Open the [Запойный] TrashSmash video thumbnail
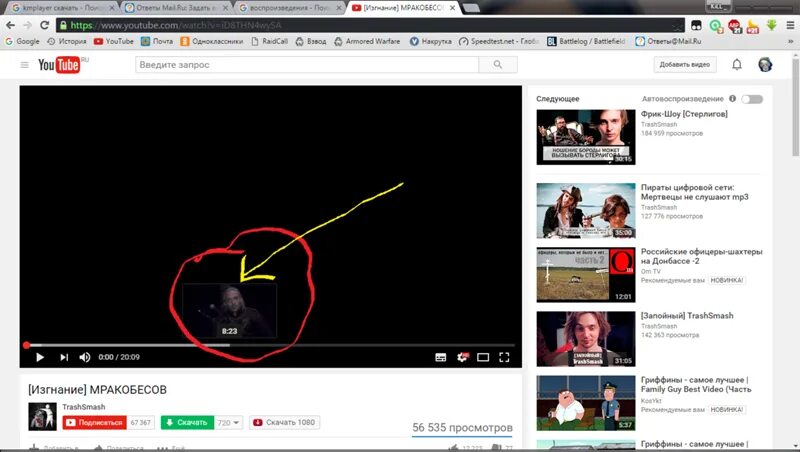Image resolution: width=800 pixels, height=452 pixels. point(586,339)
